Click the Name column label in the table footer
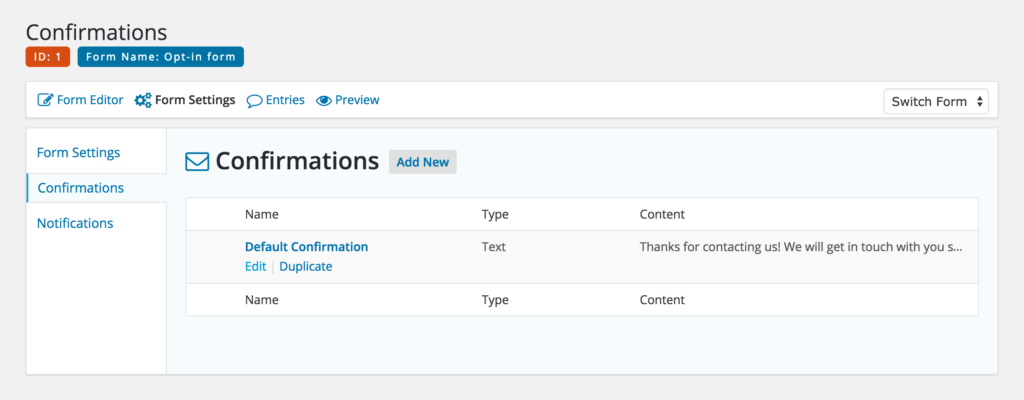This screenshot has width=1024, height=400. coord(261,300)
